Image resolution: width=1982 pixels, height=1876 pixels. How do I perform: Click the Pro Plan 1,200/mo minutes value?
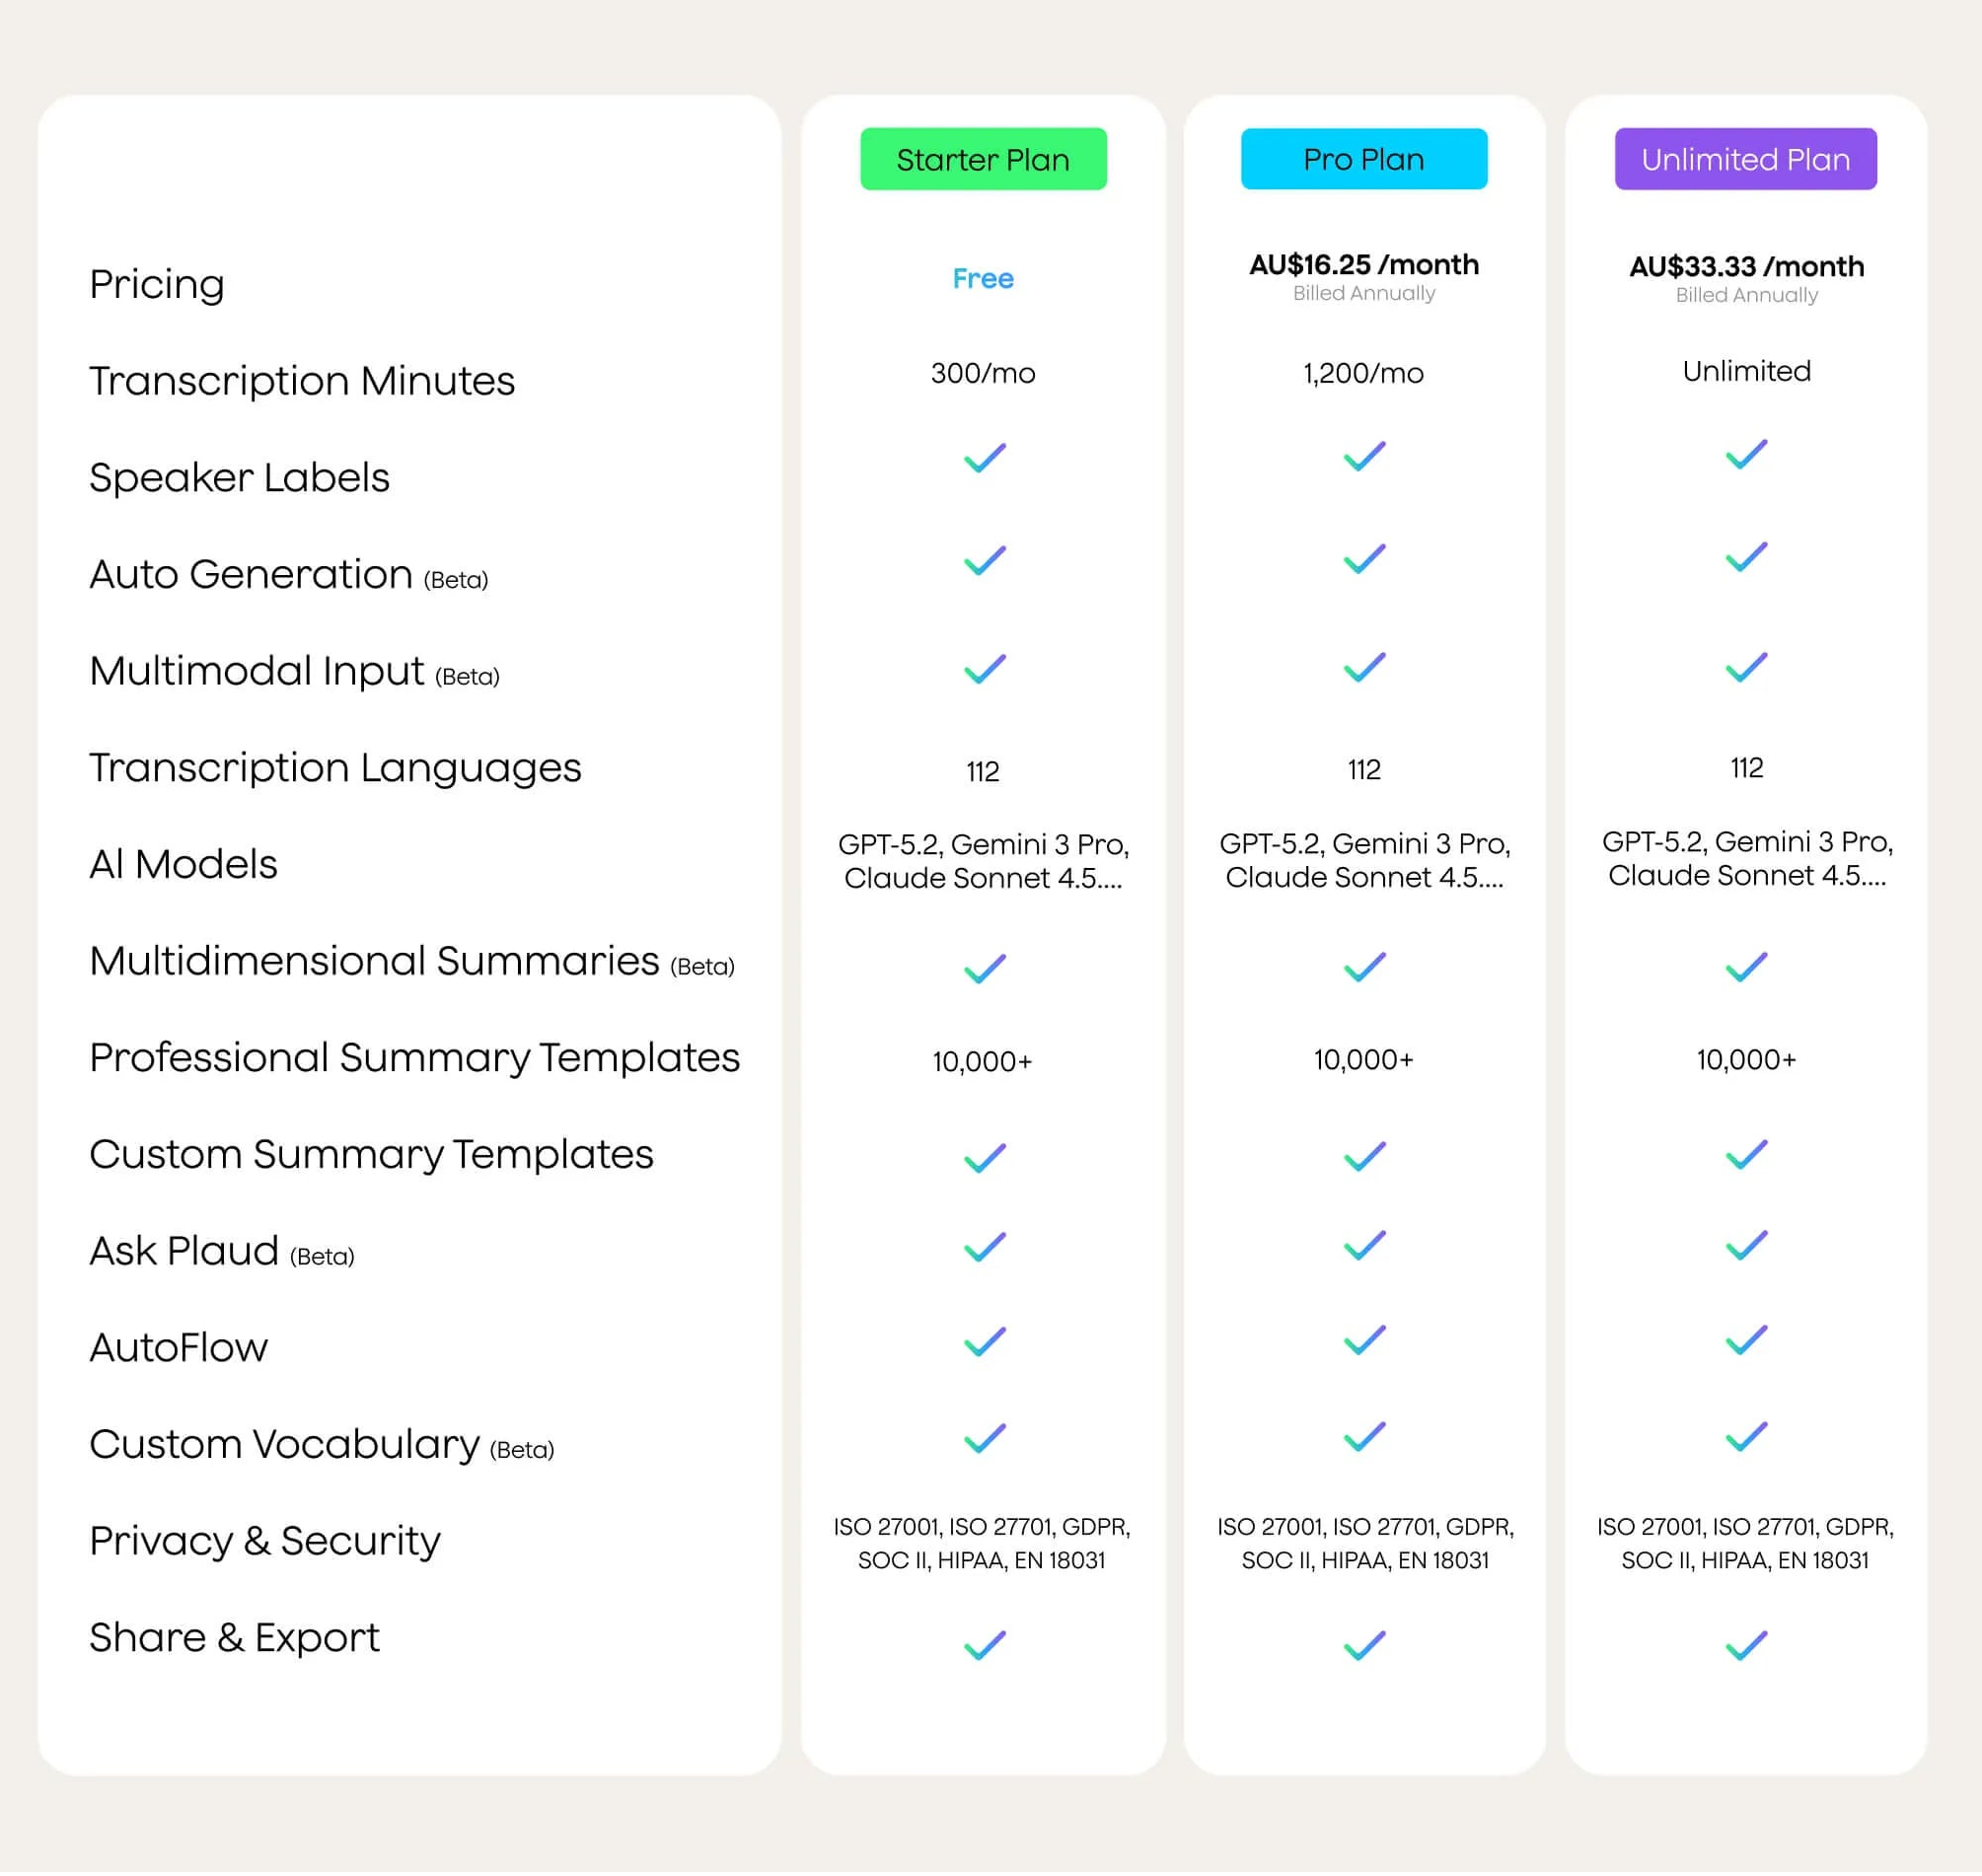pyautogui.click(x=1364, y=373)
